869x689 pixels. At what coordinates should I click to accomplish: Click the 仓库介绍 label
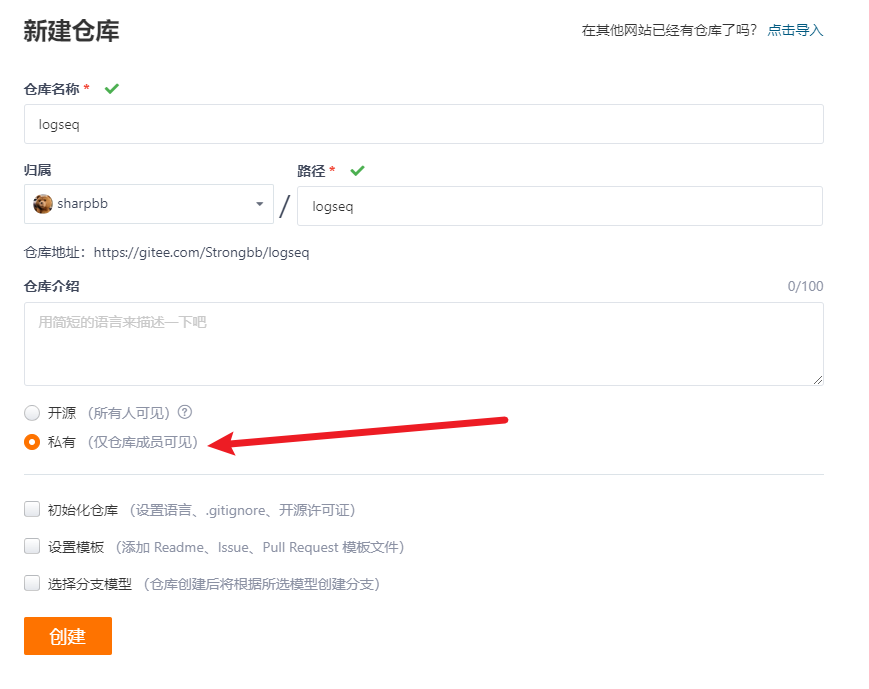click(52, 287)
